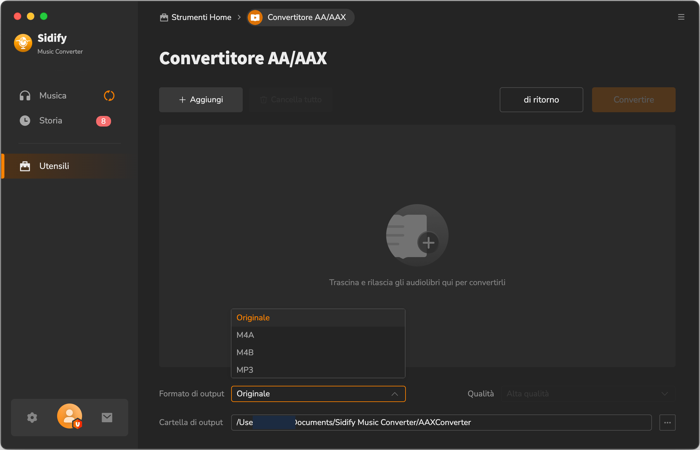Screen dimensions: 700x450
Task: Select Utensili in the sidebar
Action: (66, 166)
